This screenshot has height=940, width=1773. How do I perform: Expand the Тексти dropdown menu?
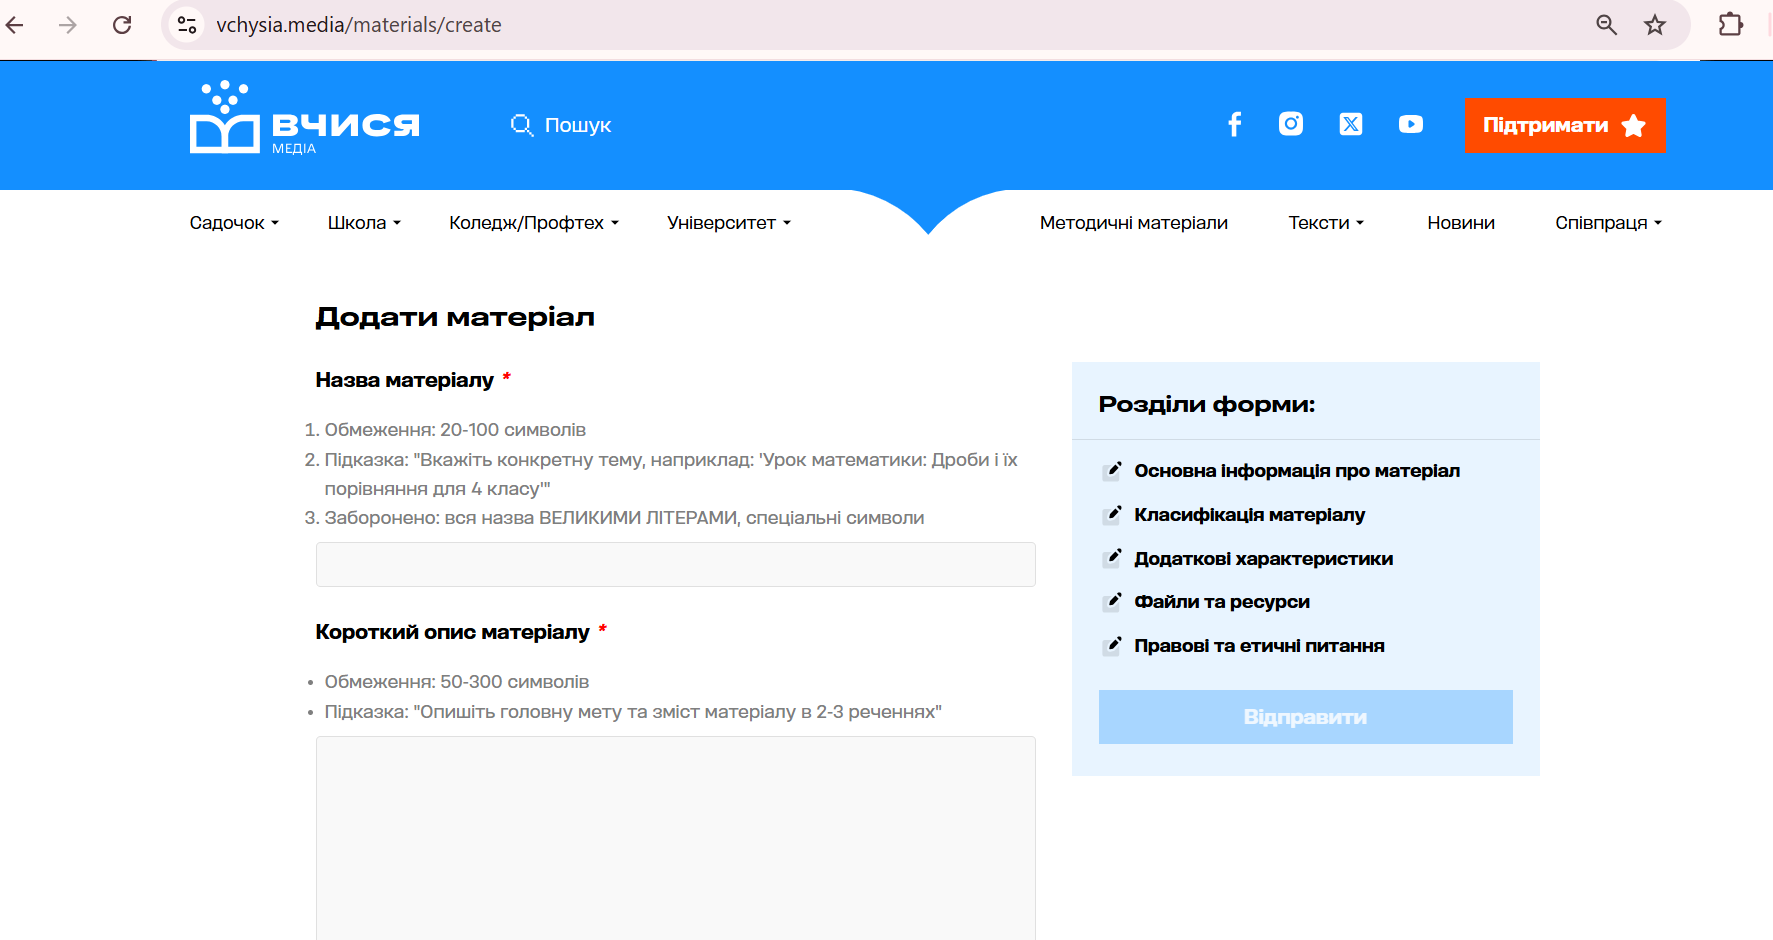coord(1326,223)
